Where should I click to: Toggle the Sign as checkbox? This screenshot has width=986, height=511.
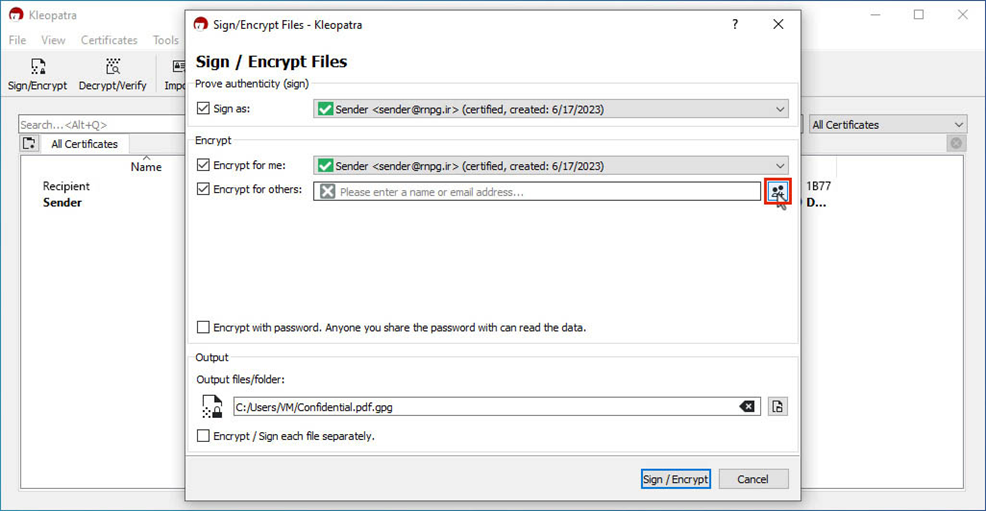[203, 108]
